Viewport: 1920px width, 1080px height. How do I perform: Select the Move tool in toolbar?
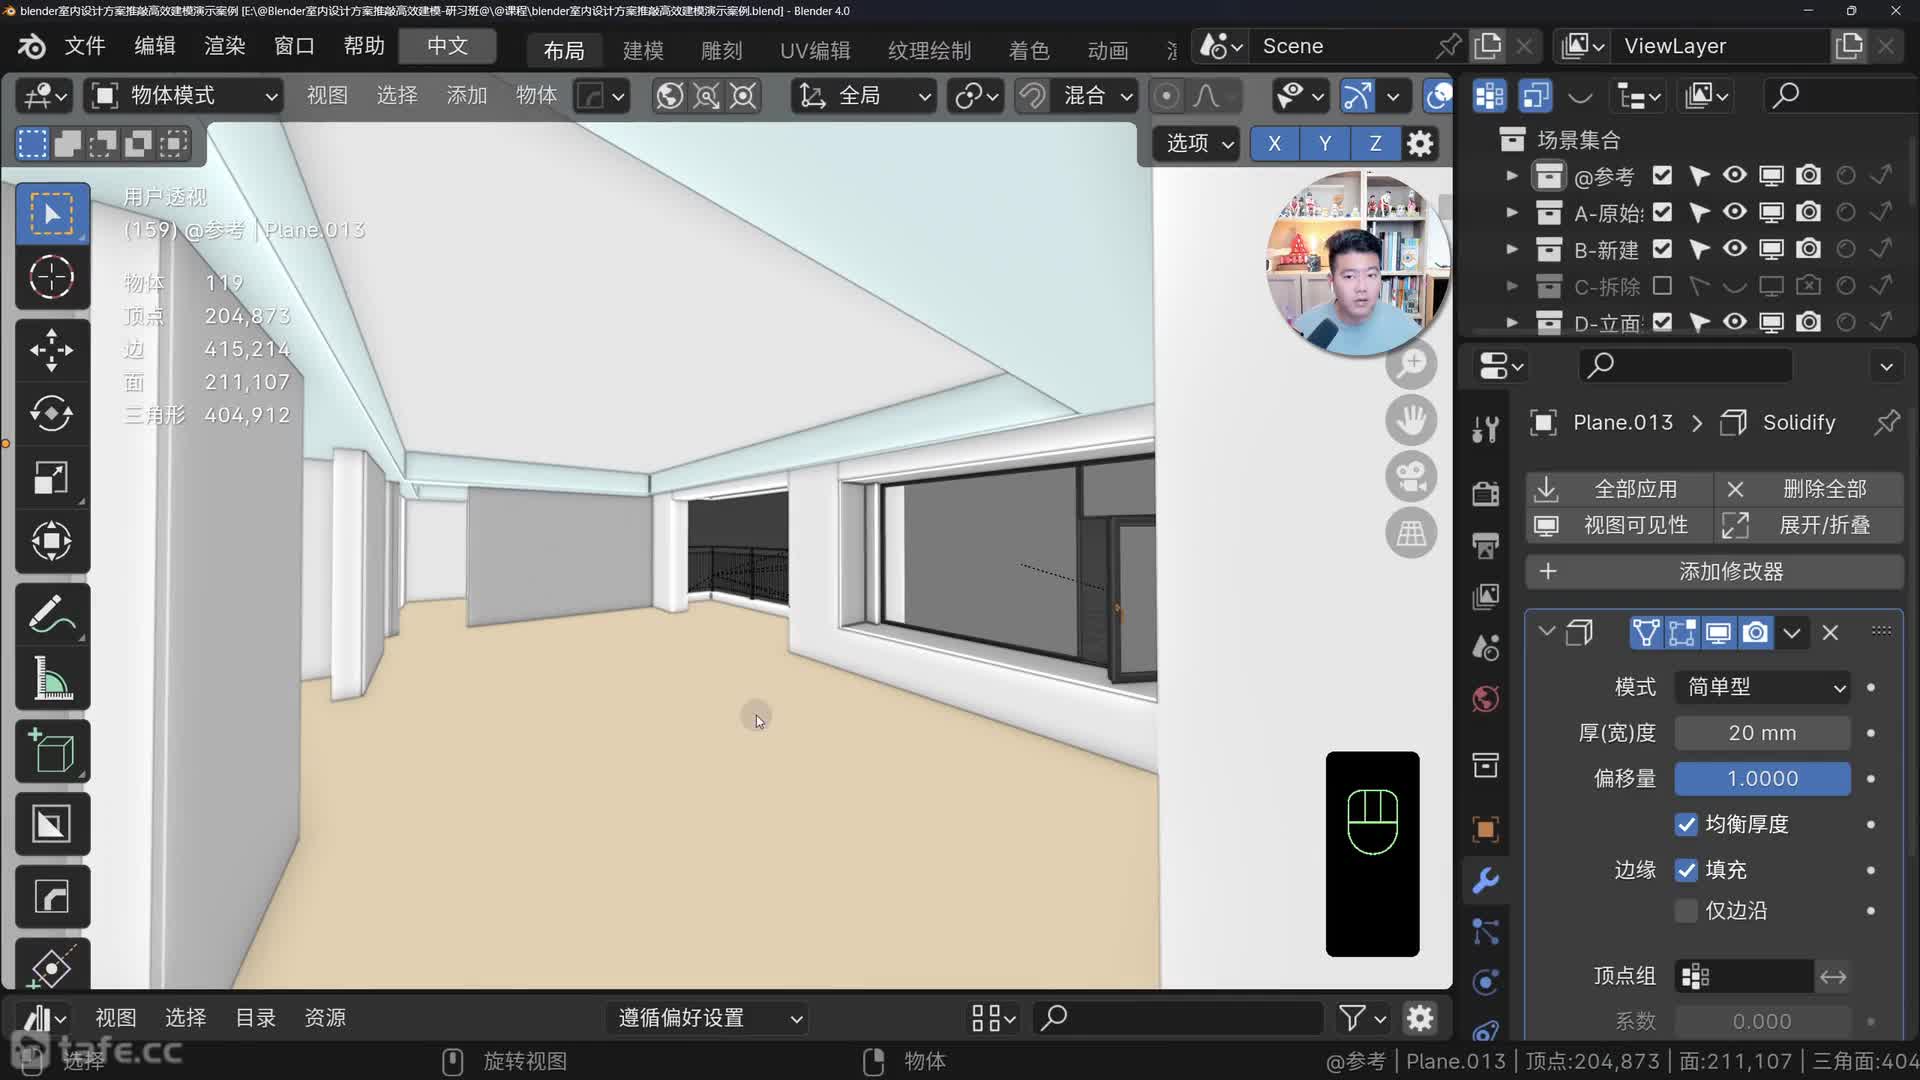tap(51, 349)
